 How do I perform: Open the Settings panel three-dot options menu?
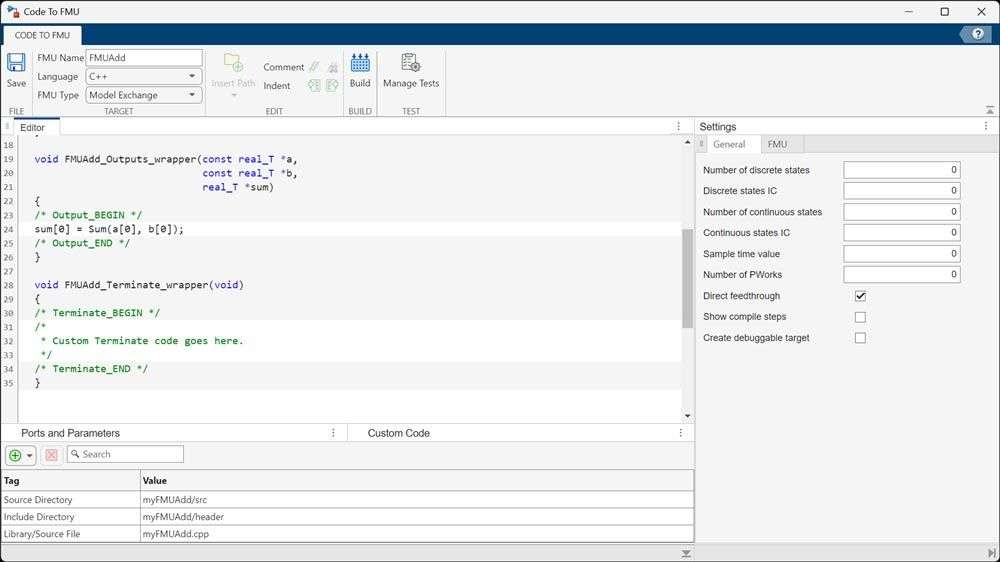pyautogui.click(x=986, y=126)
